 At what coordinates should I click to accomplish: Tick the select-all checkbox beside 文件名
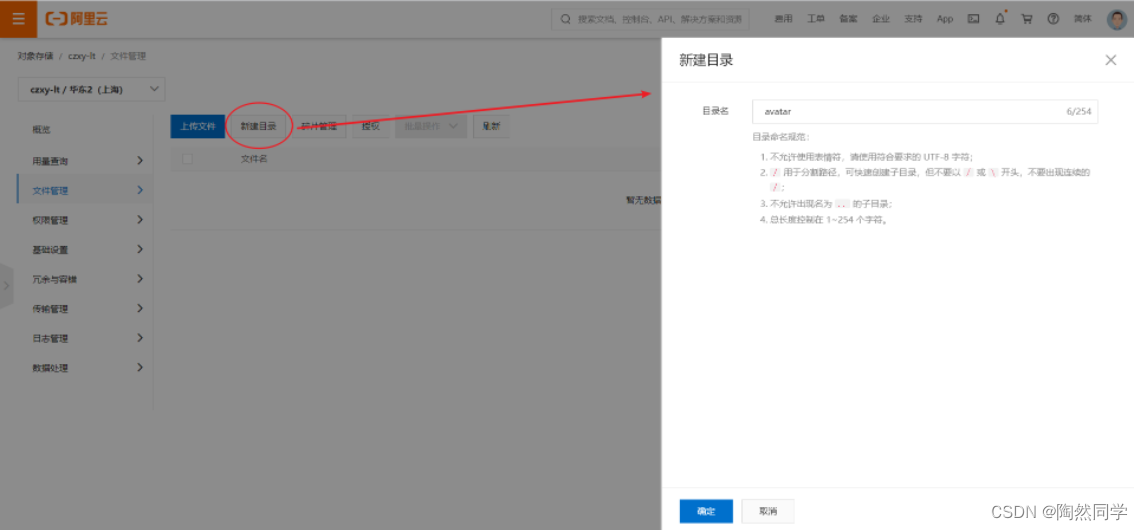tap(187, 158)
